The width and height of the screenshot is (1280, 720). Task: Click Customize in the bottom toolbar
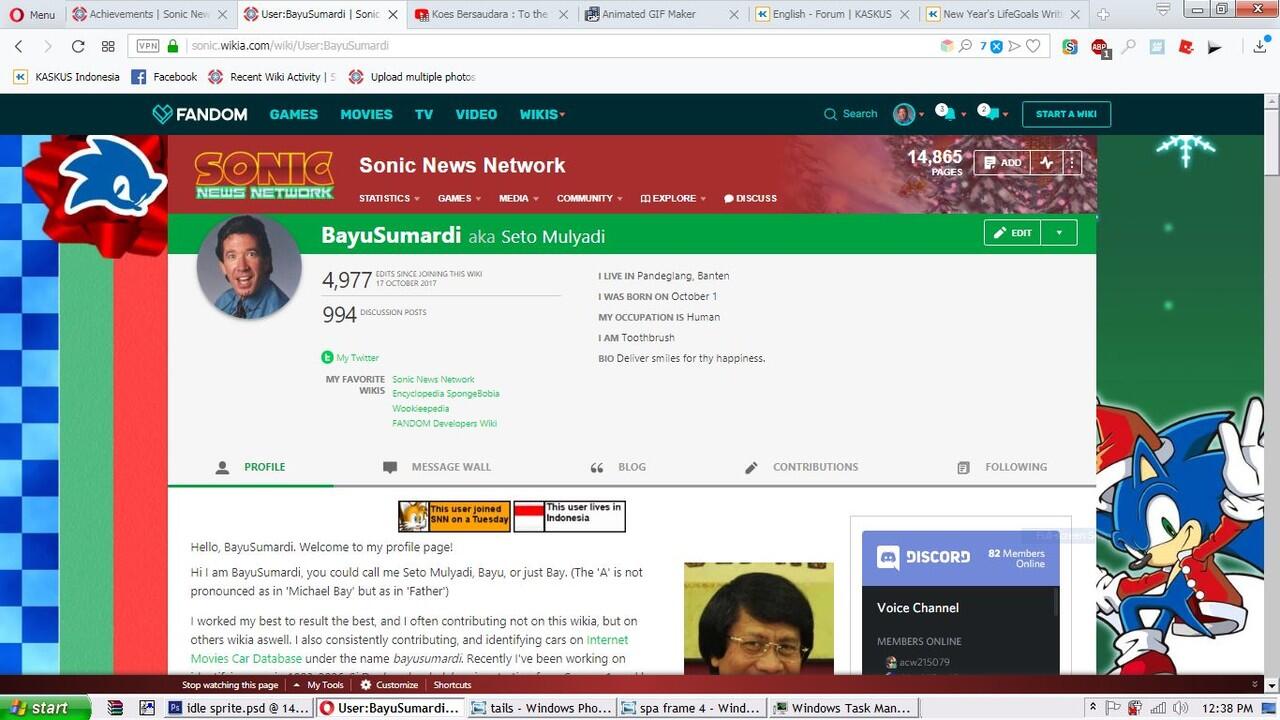point(389,685)
